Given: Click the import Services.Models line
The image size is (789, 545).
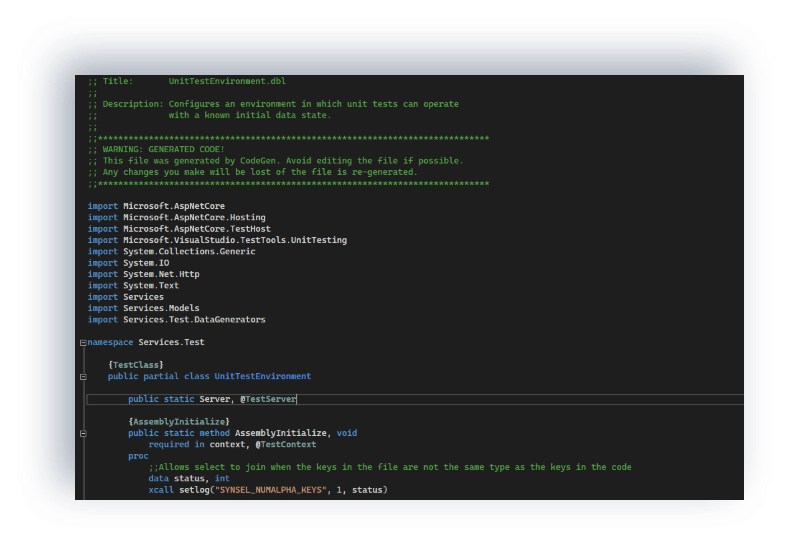Looking at the screenshot, I should 143,308.
